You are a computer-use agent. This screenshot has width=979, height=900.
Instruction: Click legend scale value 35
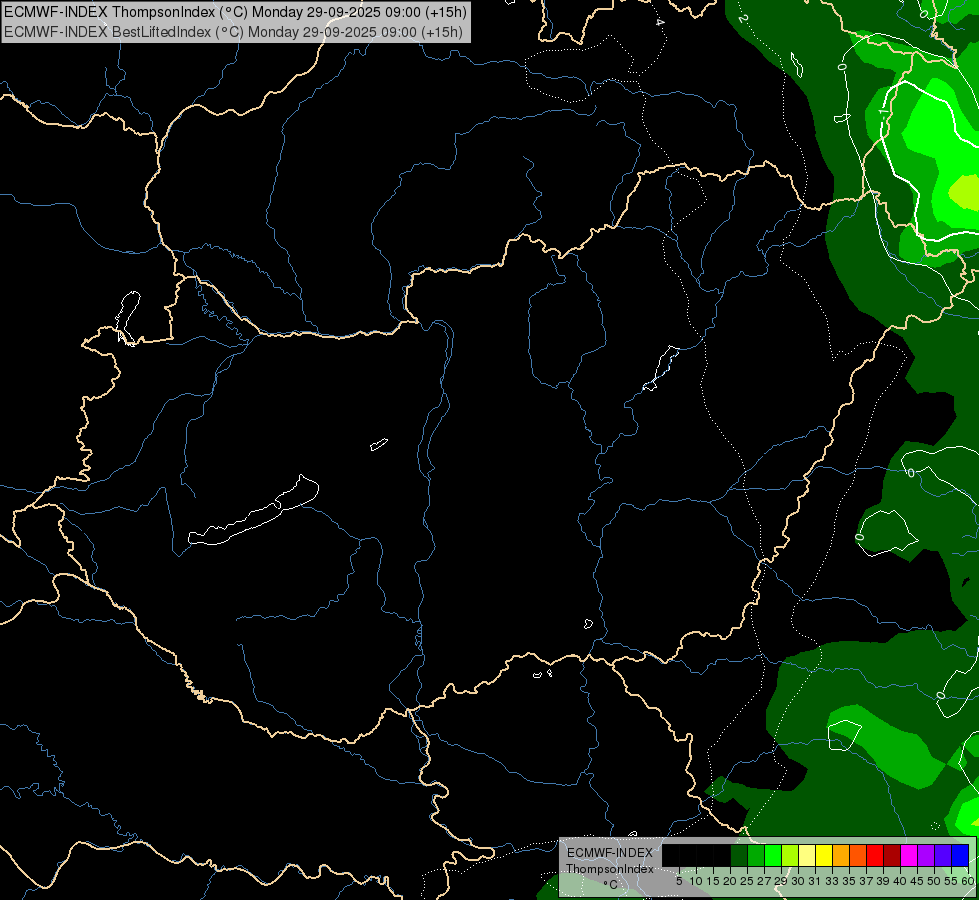coord(849,881)
